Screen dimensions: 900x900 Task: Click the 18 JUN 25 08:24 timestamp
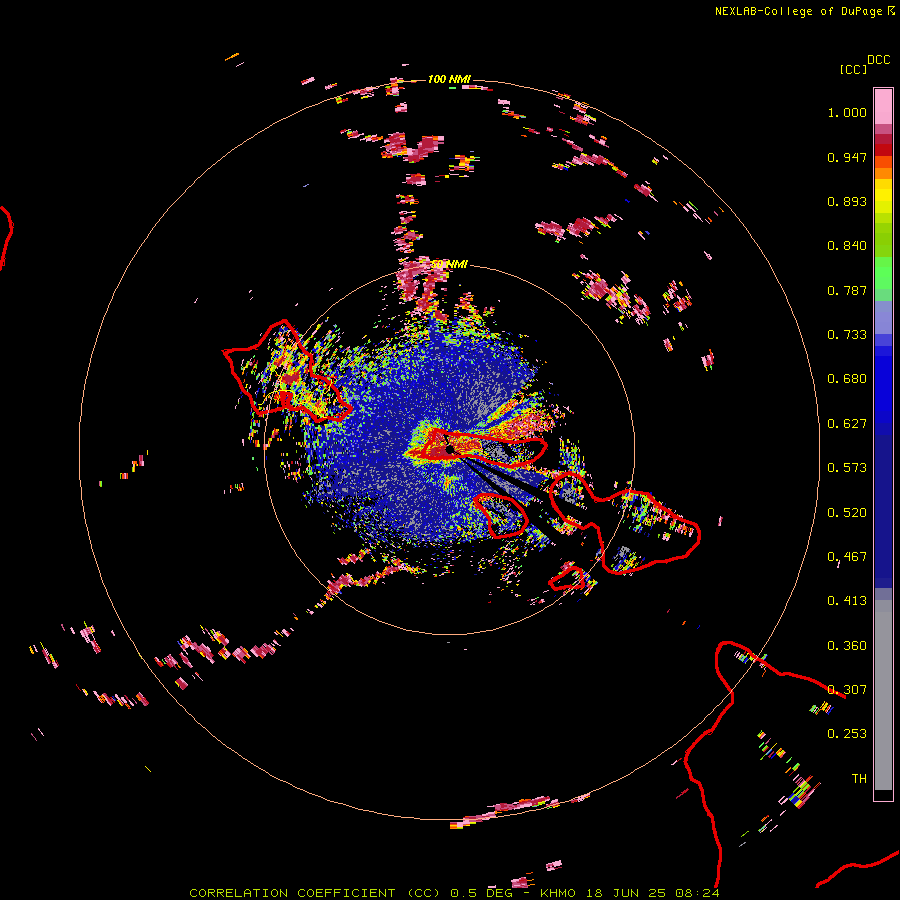tap(653, 893)
